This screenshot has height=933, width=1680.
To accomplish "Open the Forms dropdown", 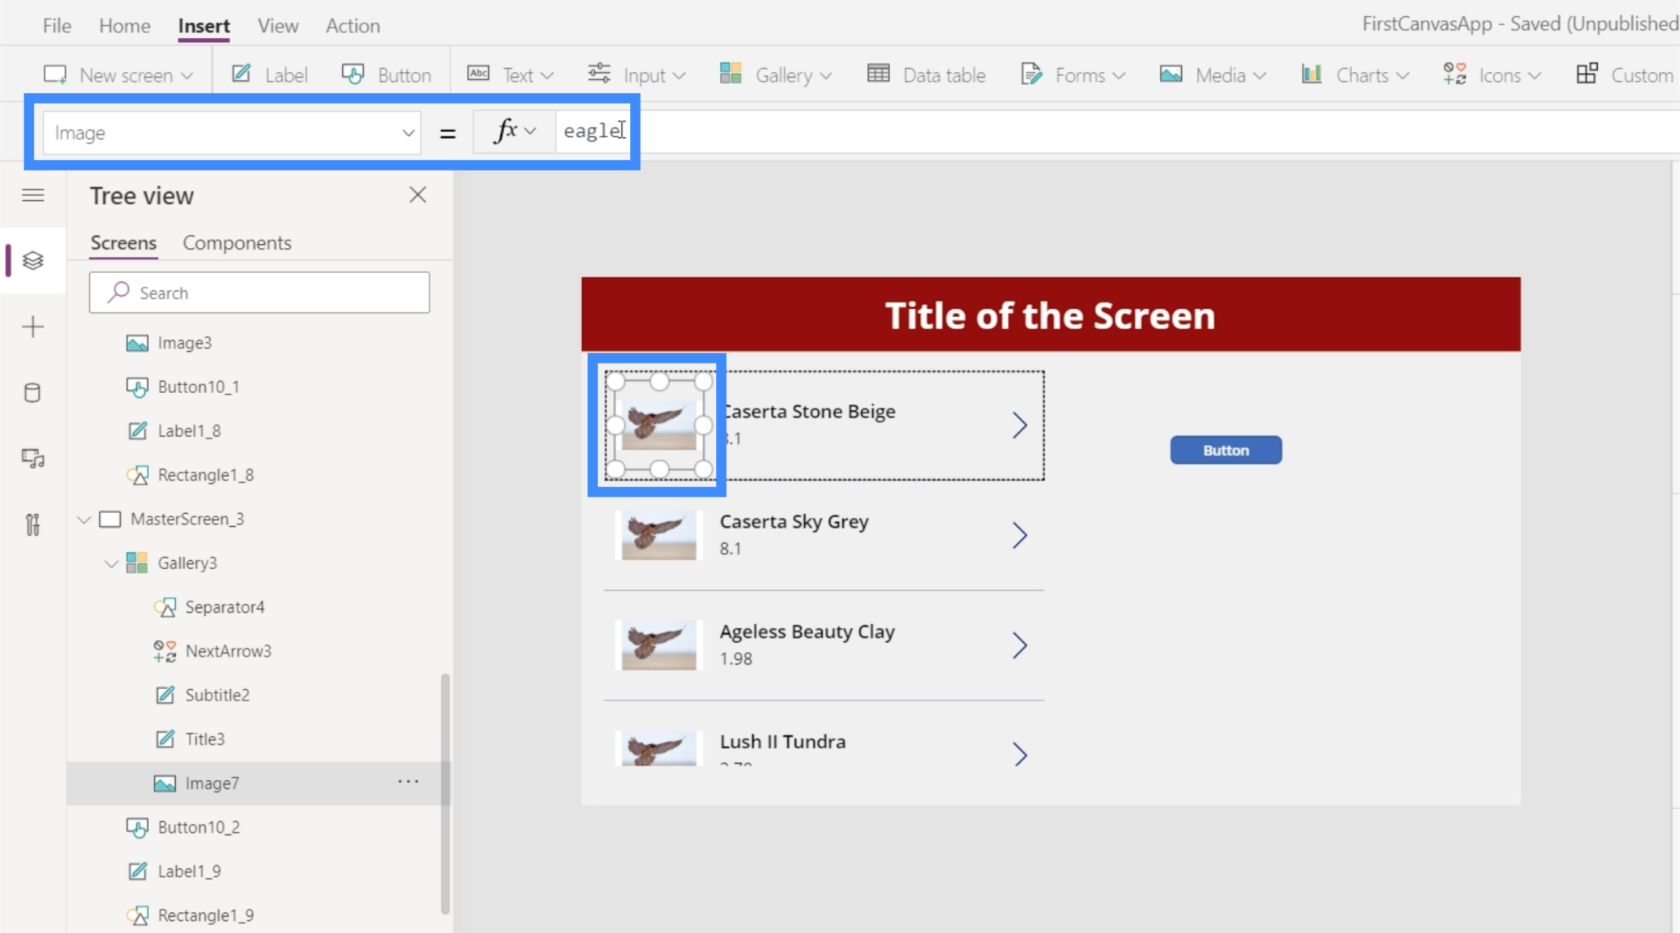I will [1073, 75].
